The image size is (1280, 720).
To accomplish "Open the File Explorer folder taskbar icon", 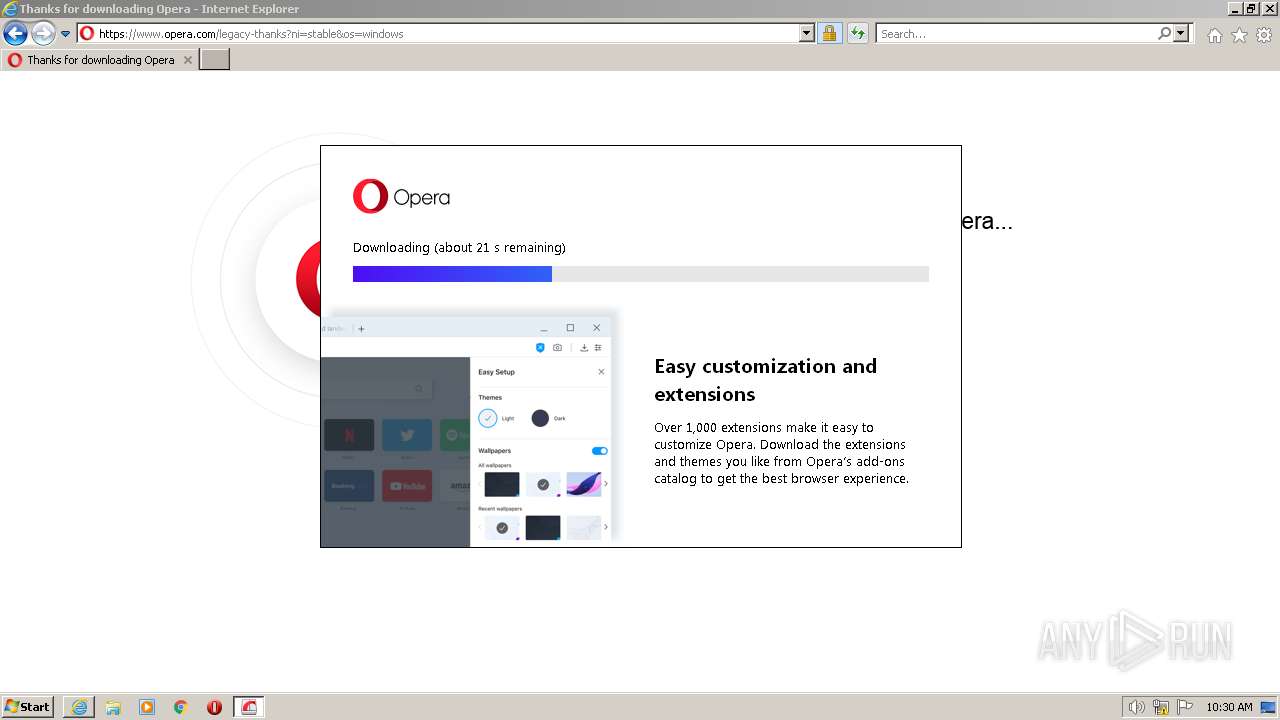I will tap(113, 707).
